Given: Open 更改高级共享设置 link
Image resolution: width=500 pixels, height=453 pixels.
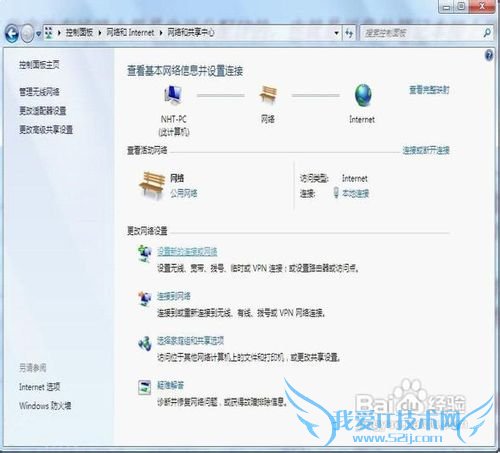Looking at the screenshot, I should click(46, 129).
